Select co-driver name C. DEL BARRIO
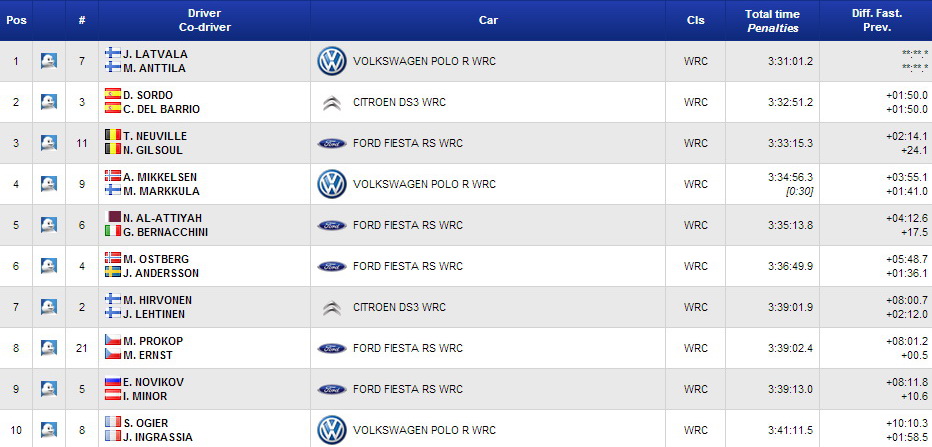Image resolution: width=932 pixels, height=447 pixels. (x=162, y=109)
